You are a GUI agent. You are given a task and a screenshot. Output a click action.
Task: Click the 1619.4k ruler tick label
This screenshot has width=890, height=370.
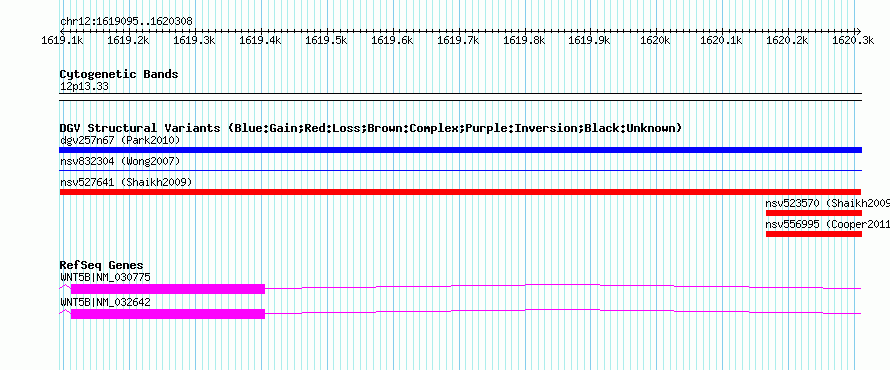(x=261, y=40)
